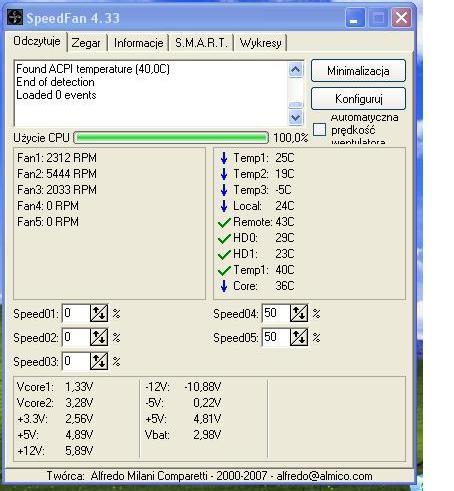Adjust Speed04 with its up/down spinner
454x491 pixels.
click(299, 313)
